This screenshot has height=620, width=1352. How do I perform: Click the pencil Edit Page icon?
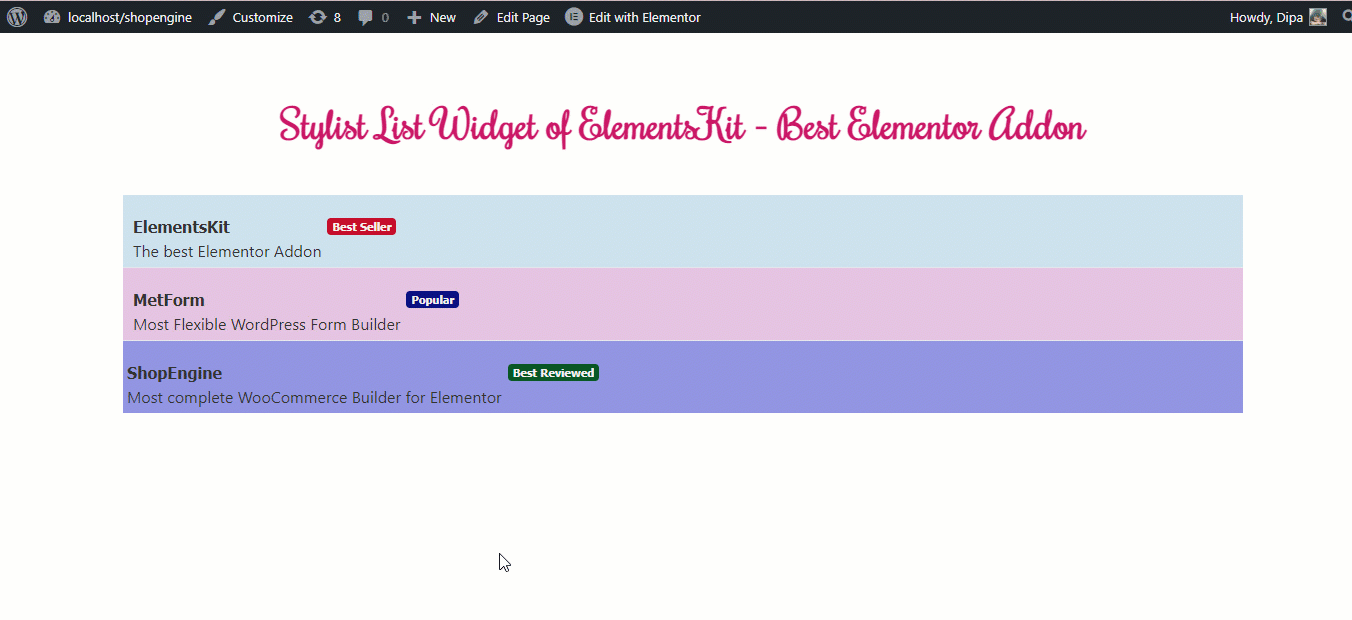[481, 17]
